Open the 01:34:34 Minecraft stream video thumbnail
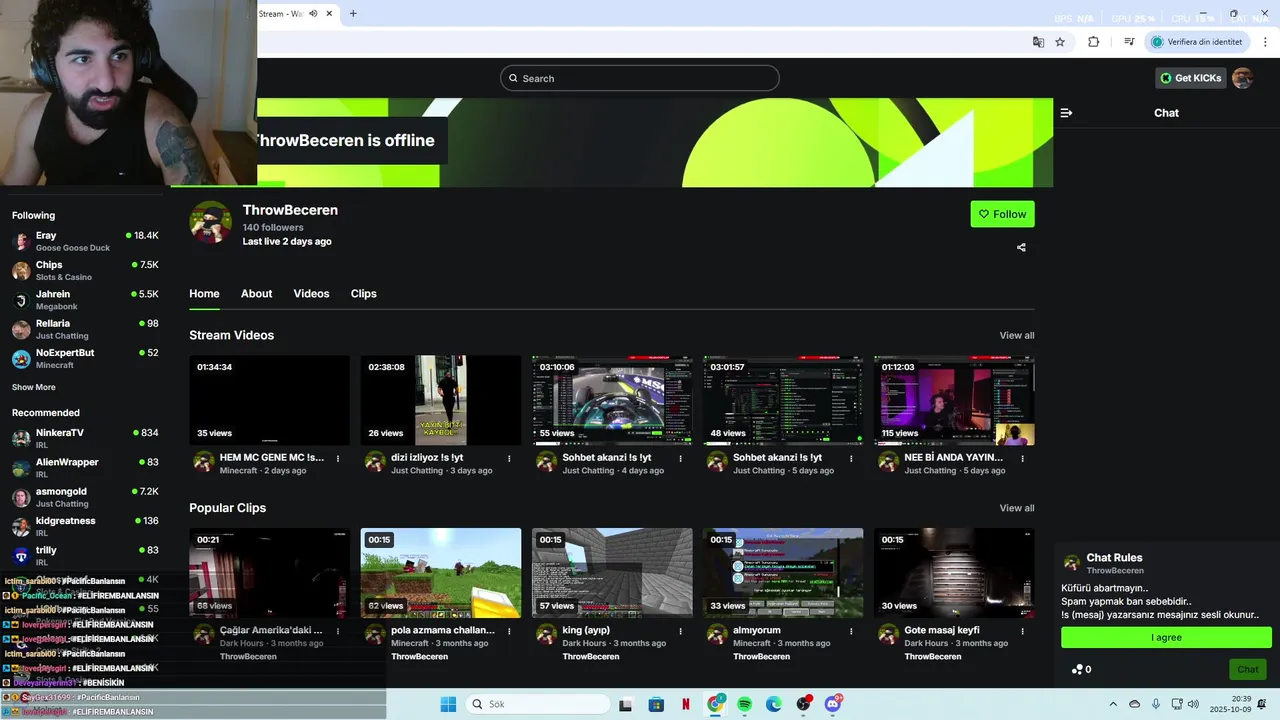Image resolution: width=1280 pixels, height=720 pixels. [x=270, y=400]
